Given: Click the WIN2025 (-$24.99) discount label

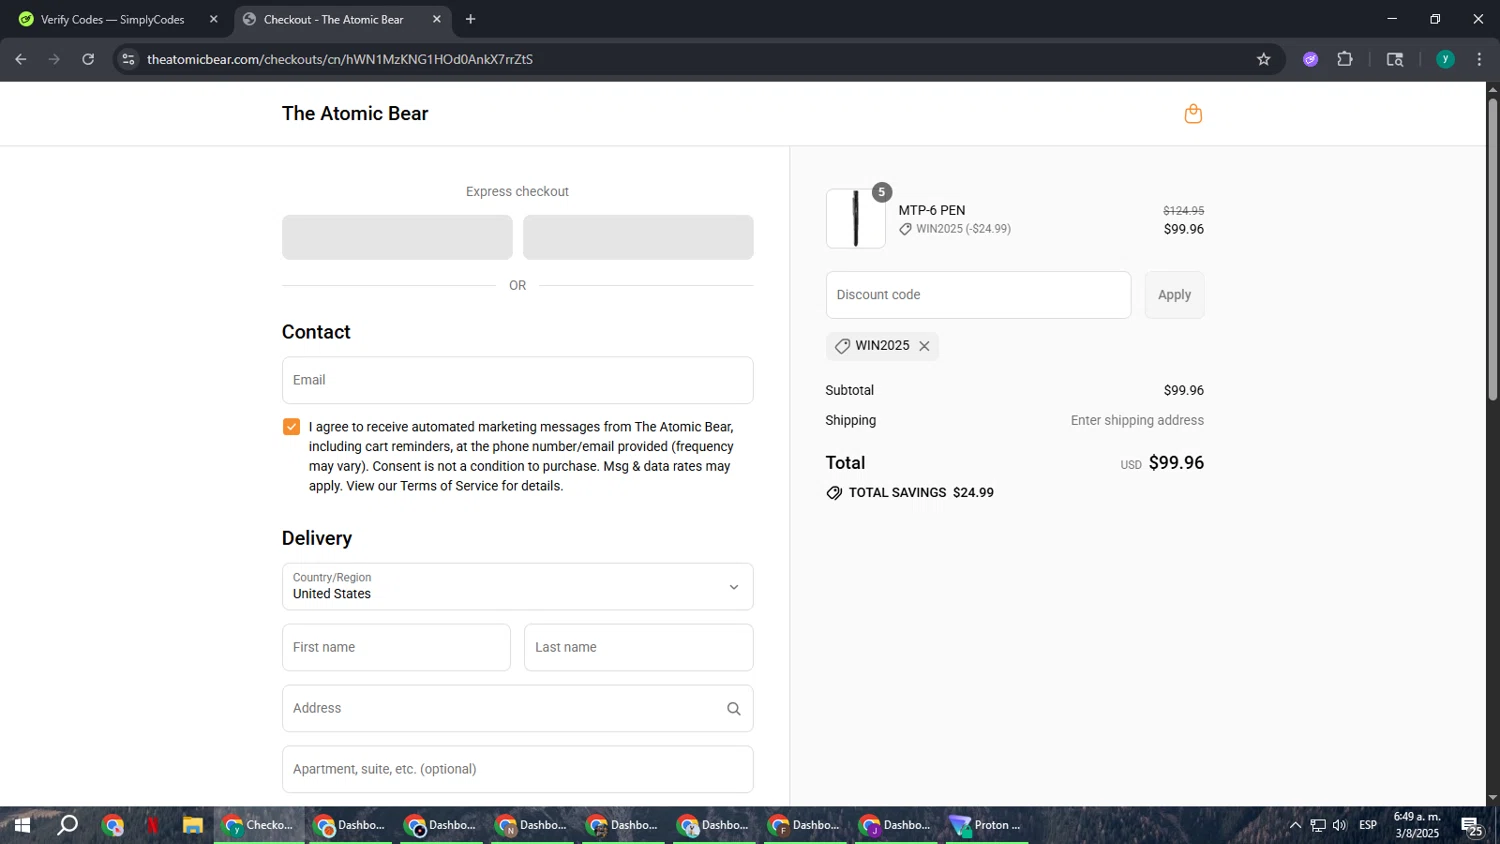Looking at the screenshot, I should [x=963, y=229].
